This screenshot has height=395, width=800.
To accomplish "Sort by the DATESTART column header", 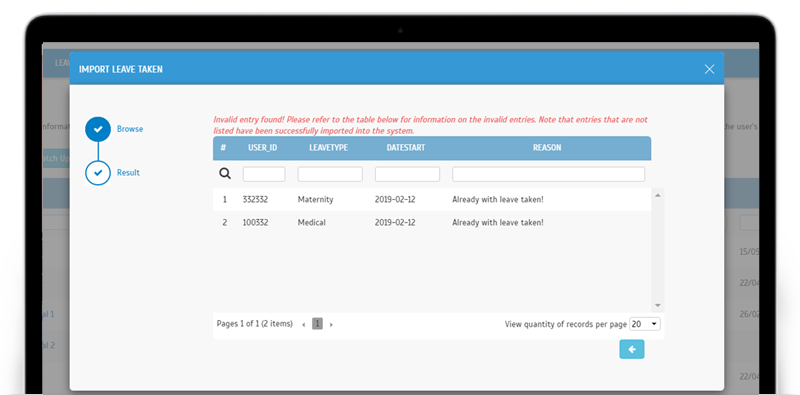I will coord(406,147).
